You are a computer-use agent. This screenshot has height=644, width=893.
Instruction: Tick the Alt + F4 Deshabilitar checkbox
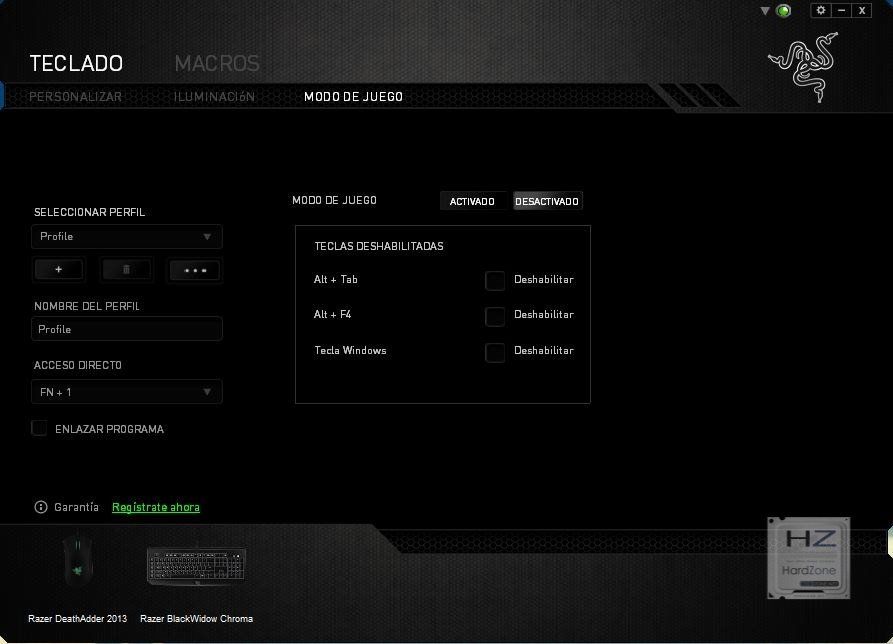tap(495, 316)
